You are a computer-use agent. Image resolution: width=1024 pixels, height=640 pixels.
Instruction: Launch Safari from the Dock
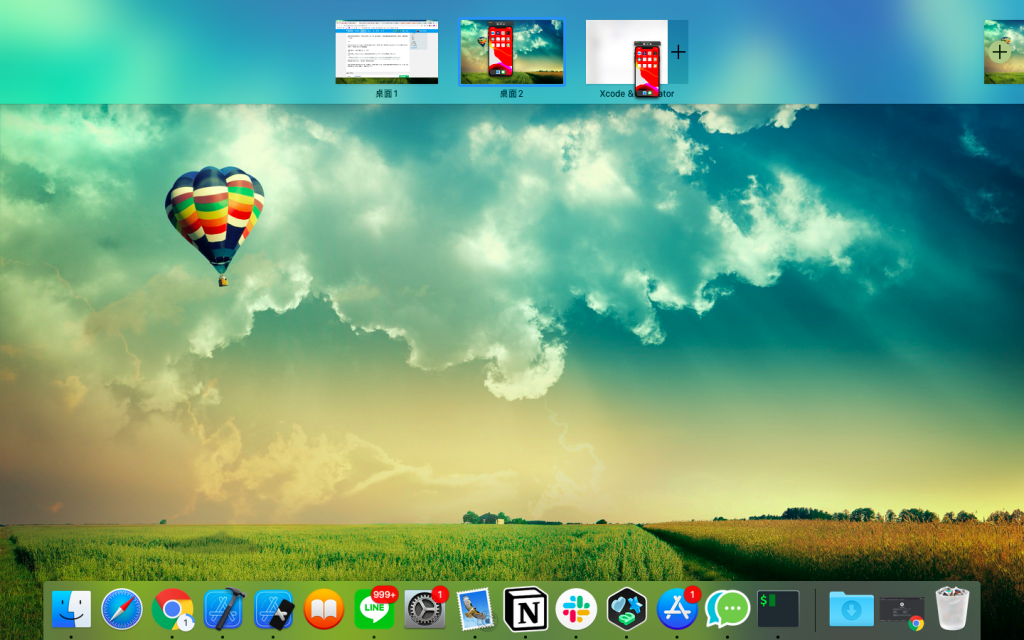click(x=122, y=609)
